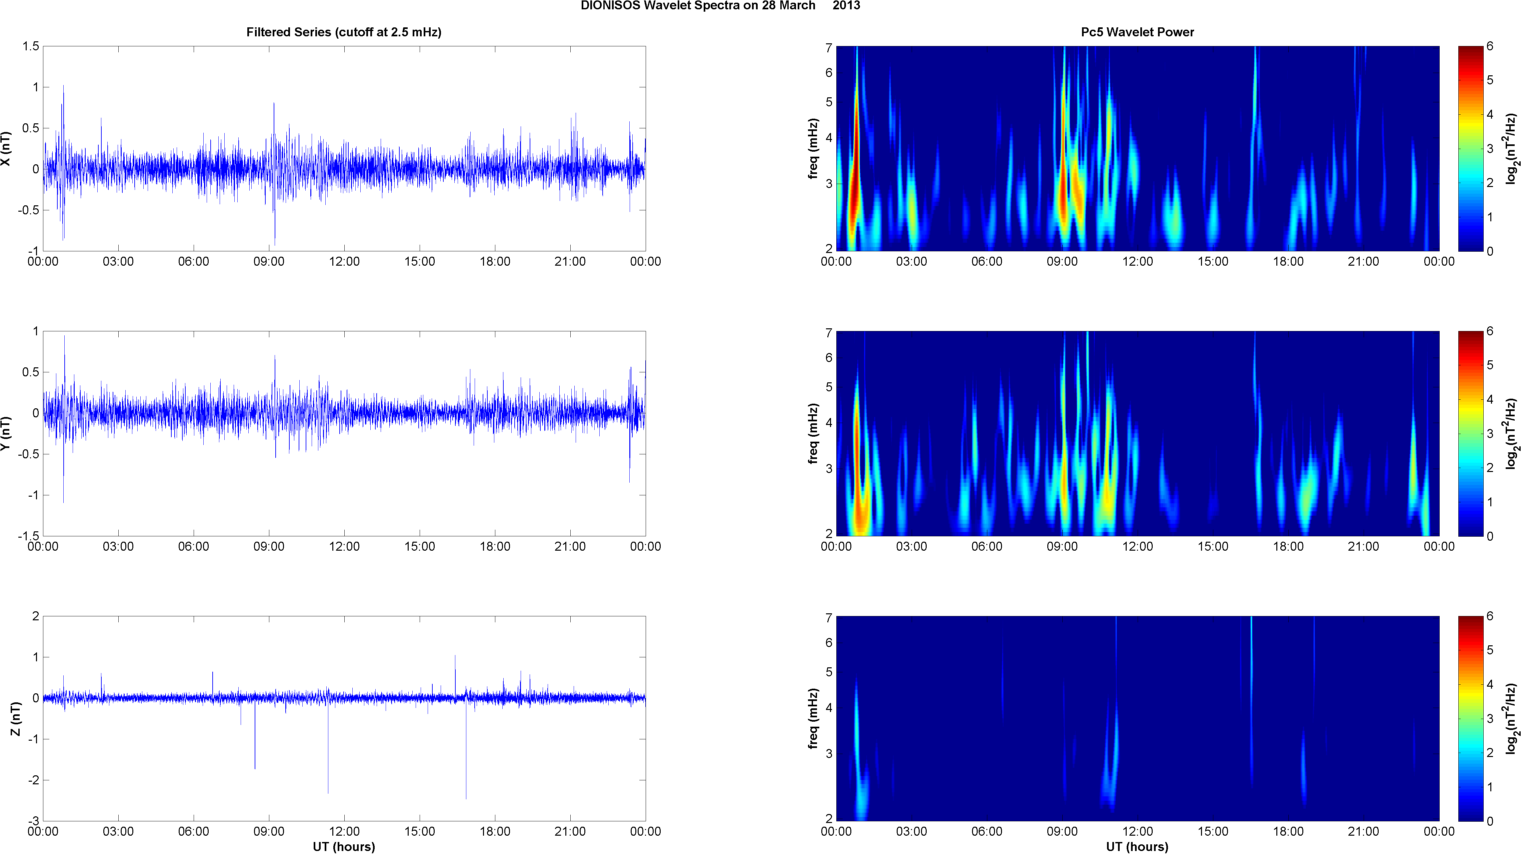
Task: Click the 18:00 tick under Z time series
Action: [495, 832]
